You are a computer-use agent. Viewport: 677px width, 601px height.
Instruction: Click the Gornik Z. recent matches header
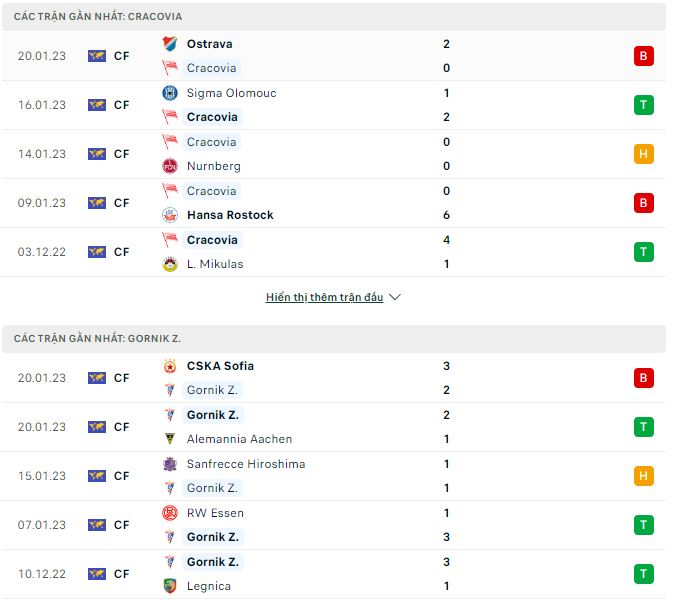point(97,339)
